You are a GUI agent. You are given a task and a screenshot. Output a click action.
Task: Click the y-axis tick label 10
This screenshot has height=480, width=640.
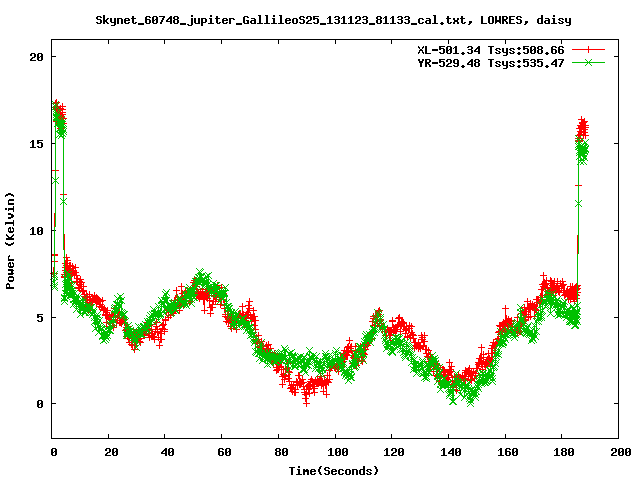(36, 231)
